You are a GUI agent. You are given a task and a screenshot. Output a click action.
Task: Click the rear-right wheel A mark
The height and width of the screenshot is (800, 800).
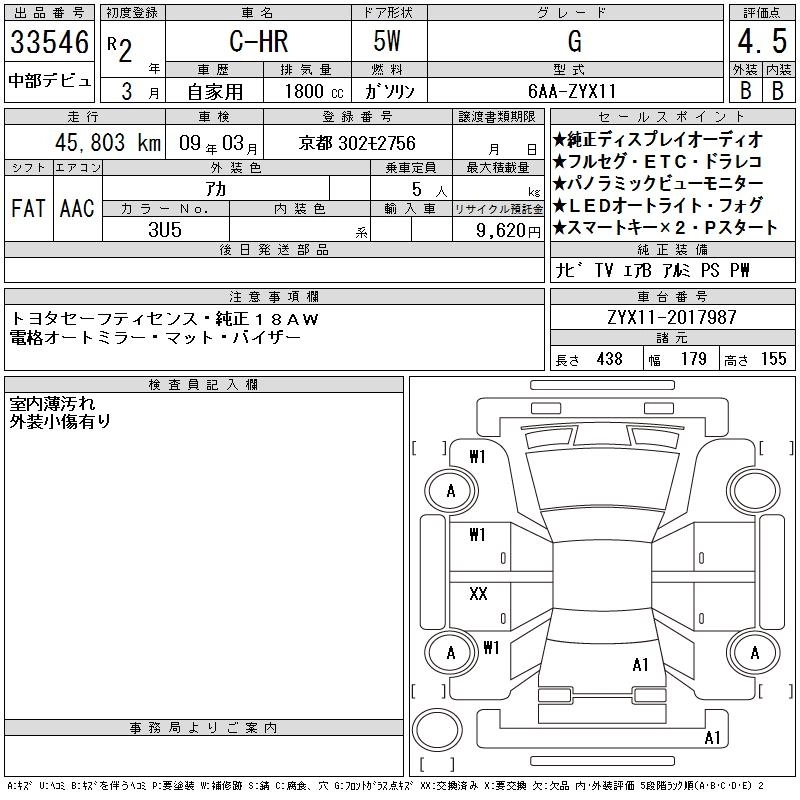pos(755,653)
